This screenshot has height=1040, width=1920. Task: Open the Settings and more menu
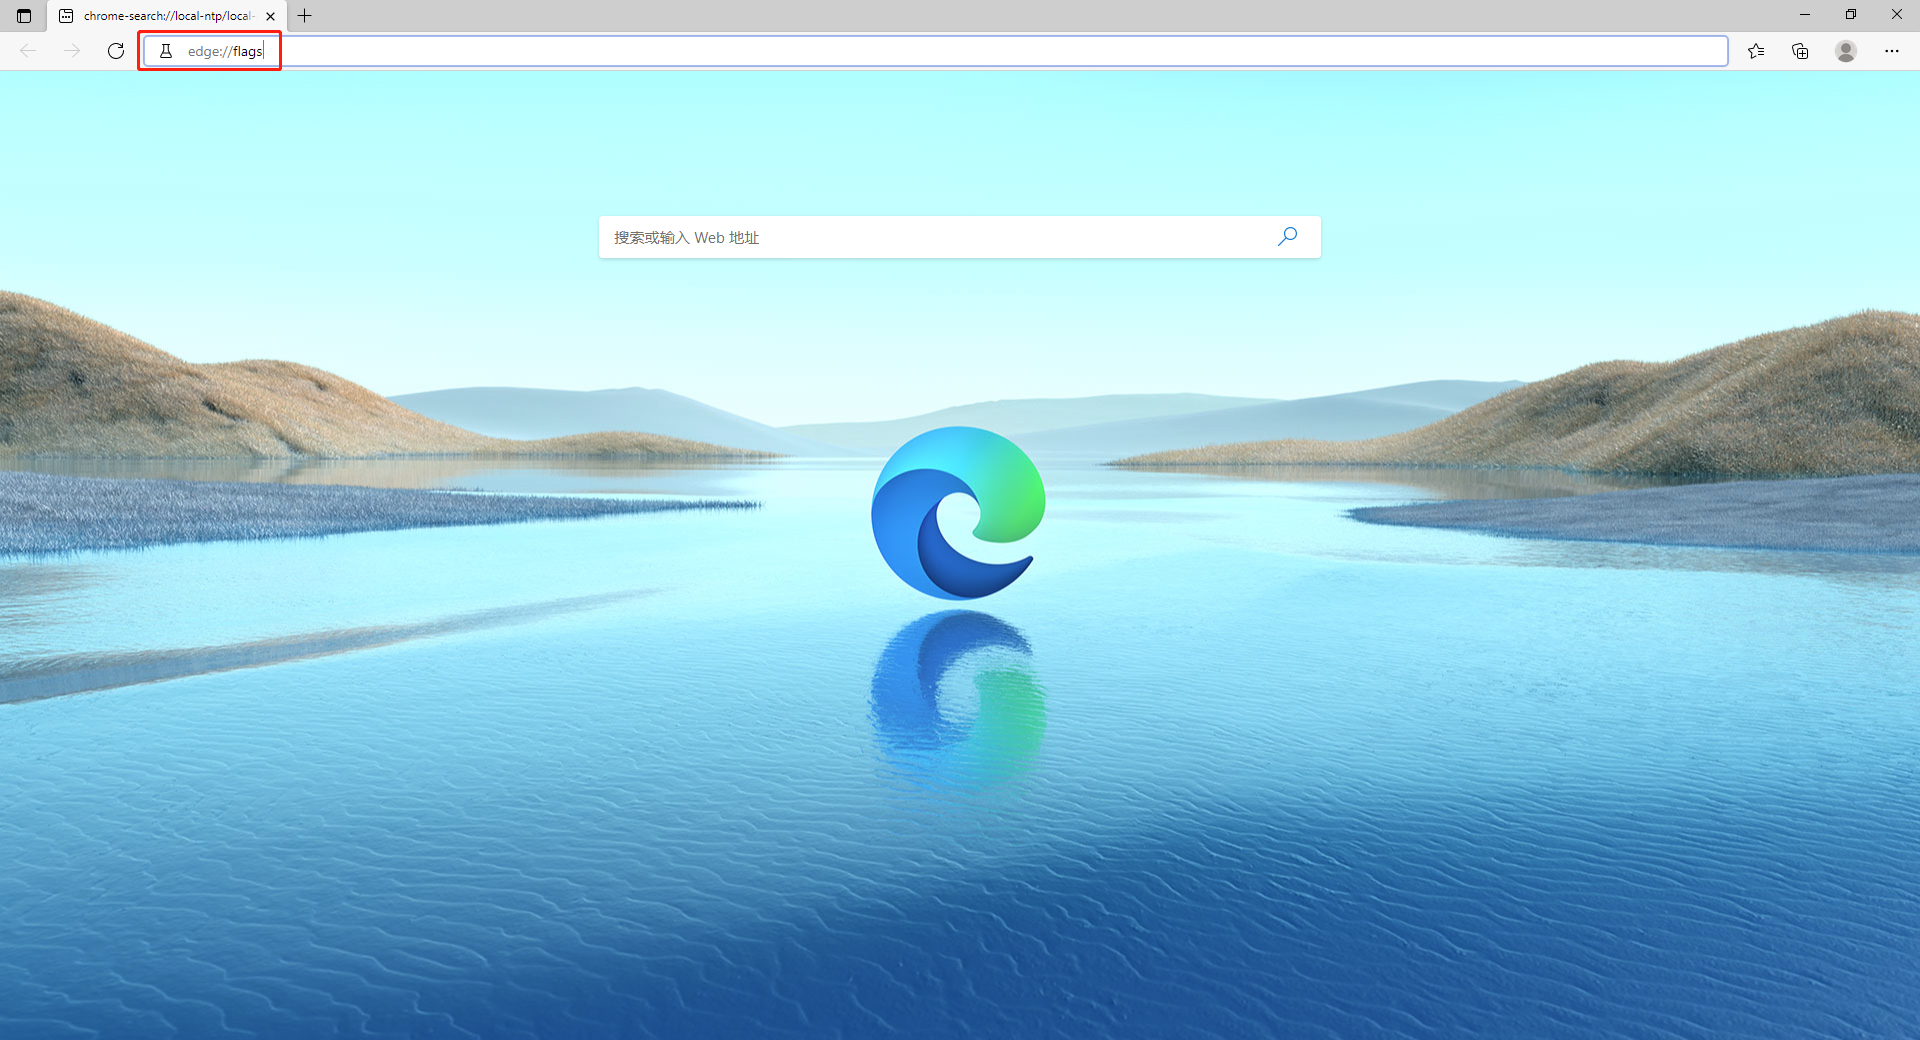tap(1892, 51)
